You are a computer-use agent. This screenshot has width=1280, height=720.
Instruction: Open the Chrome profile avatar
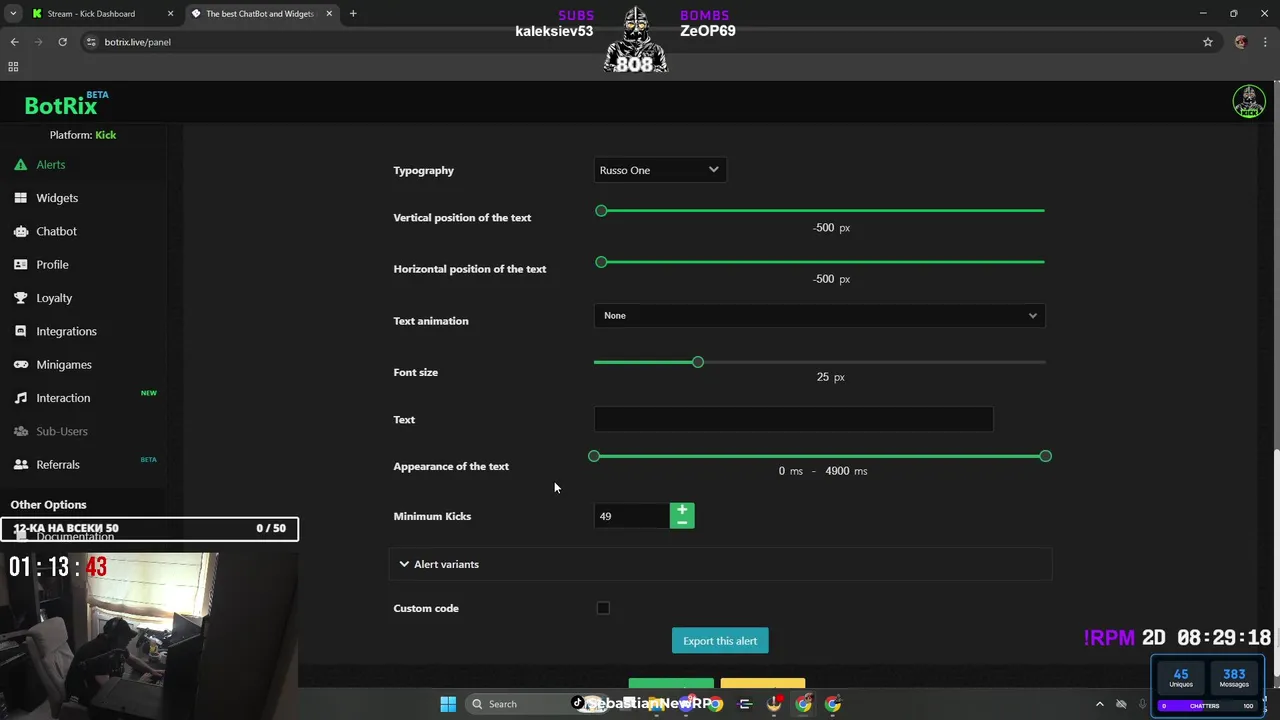[x=1241, y=42]
